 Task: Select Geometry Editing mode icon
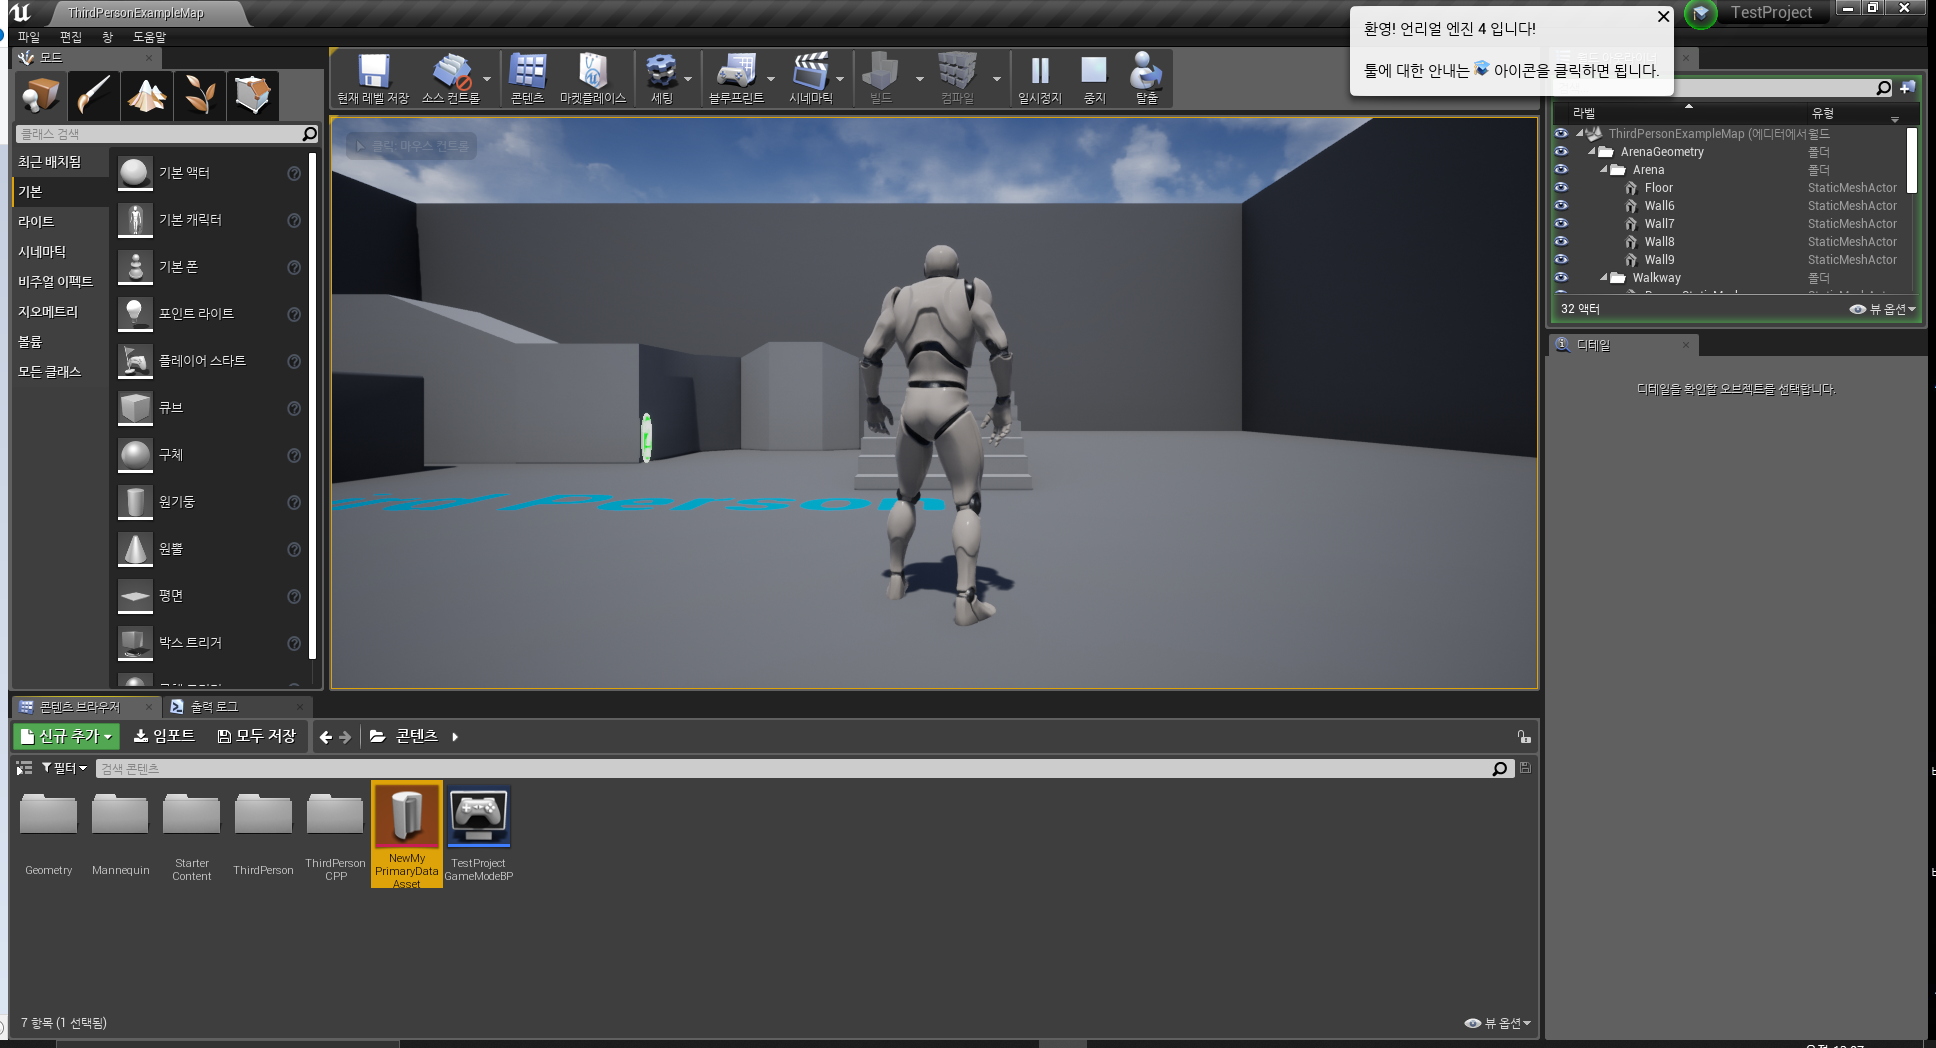252,96
